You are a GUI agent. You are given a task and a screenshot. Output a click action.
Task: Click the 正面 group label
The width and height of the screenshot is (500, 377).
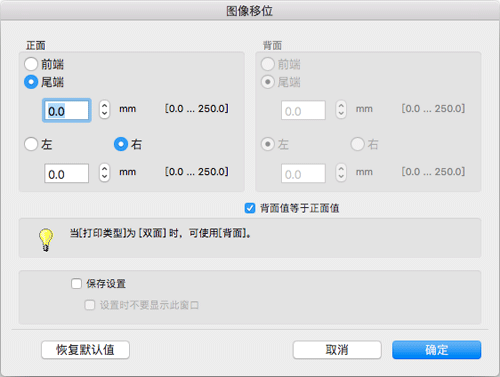(x=36, y=45)
